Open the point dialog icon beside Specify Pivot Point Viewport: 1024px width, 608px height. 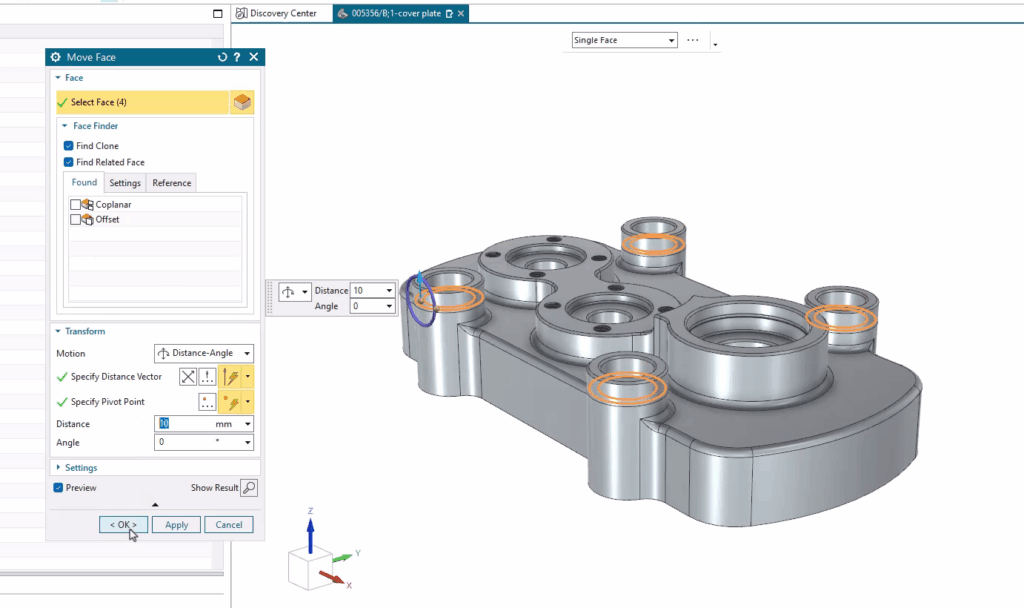[x=207, y=402]
